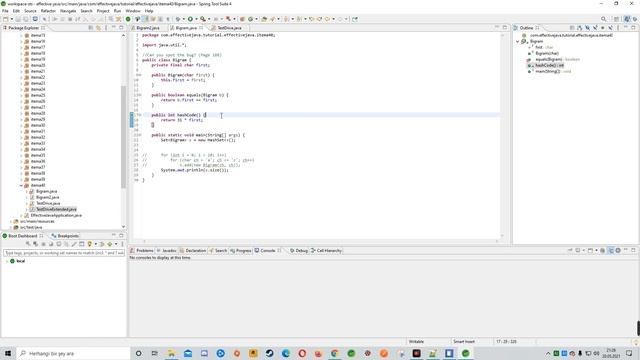
Task: Click Package Explorer vertical scrollbar
Action: pos(123,137)
